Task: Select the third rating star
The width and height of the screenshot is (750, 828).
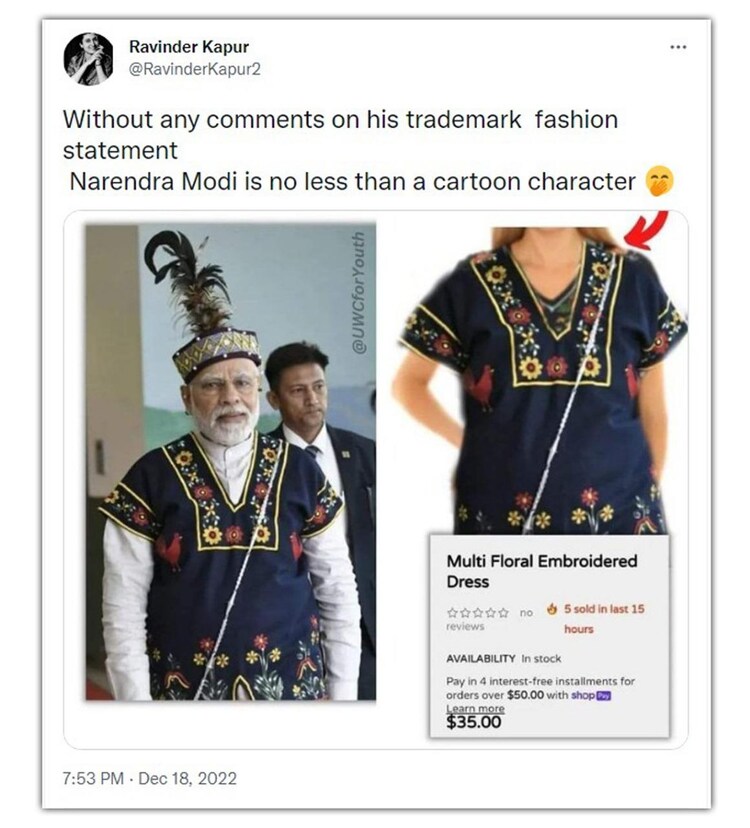Action: [479, 613]
